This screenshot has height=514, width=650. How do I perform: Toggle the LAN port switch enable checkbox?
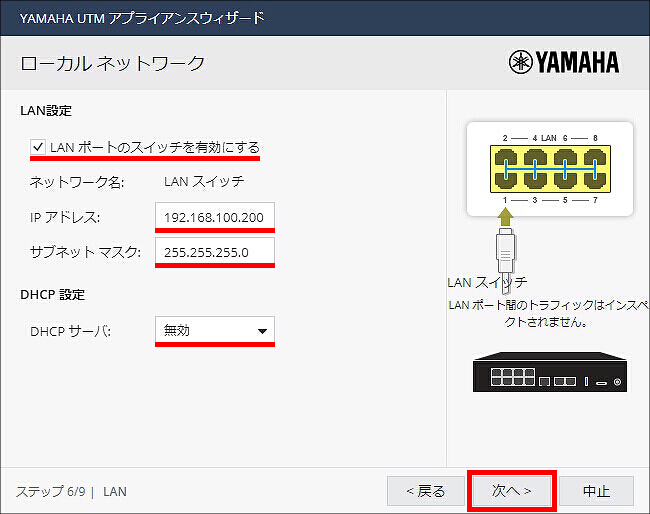[38, 147]
